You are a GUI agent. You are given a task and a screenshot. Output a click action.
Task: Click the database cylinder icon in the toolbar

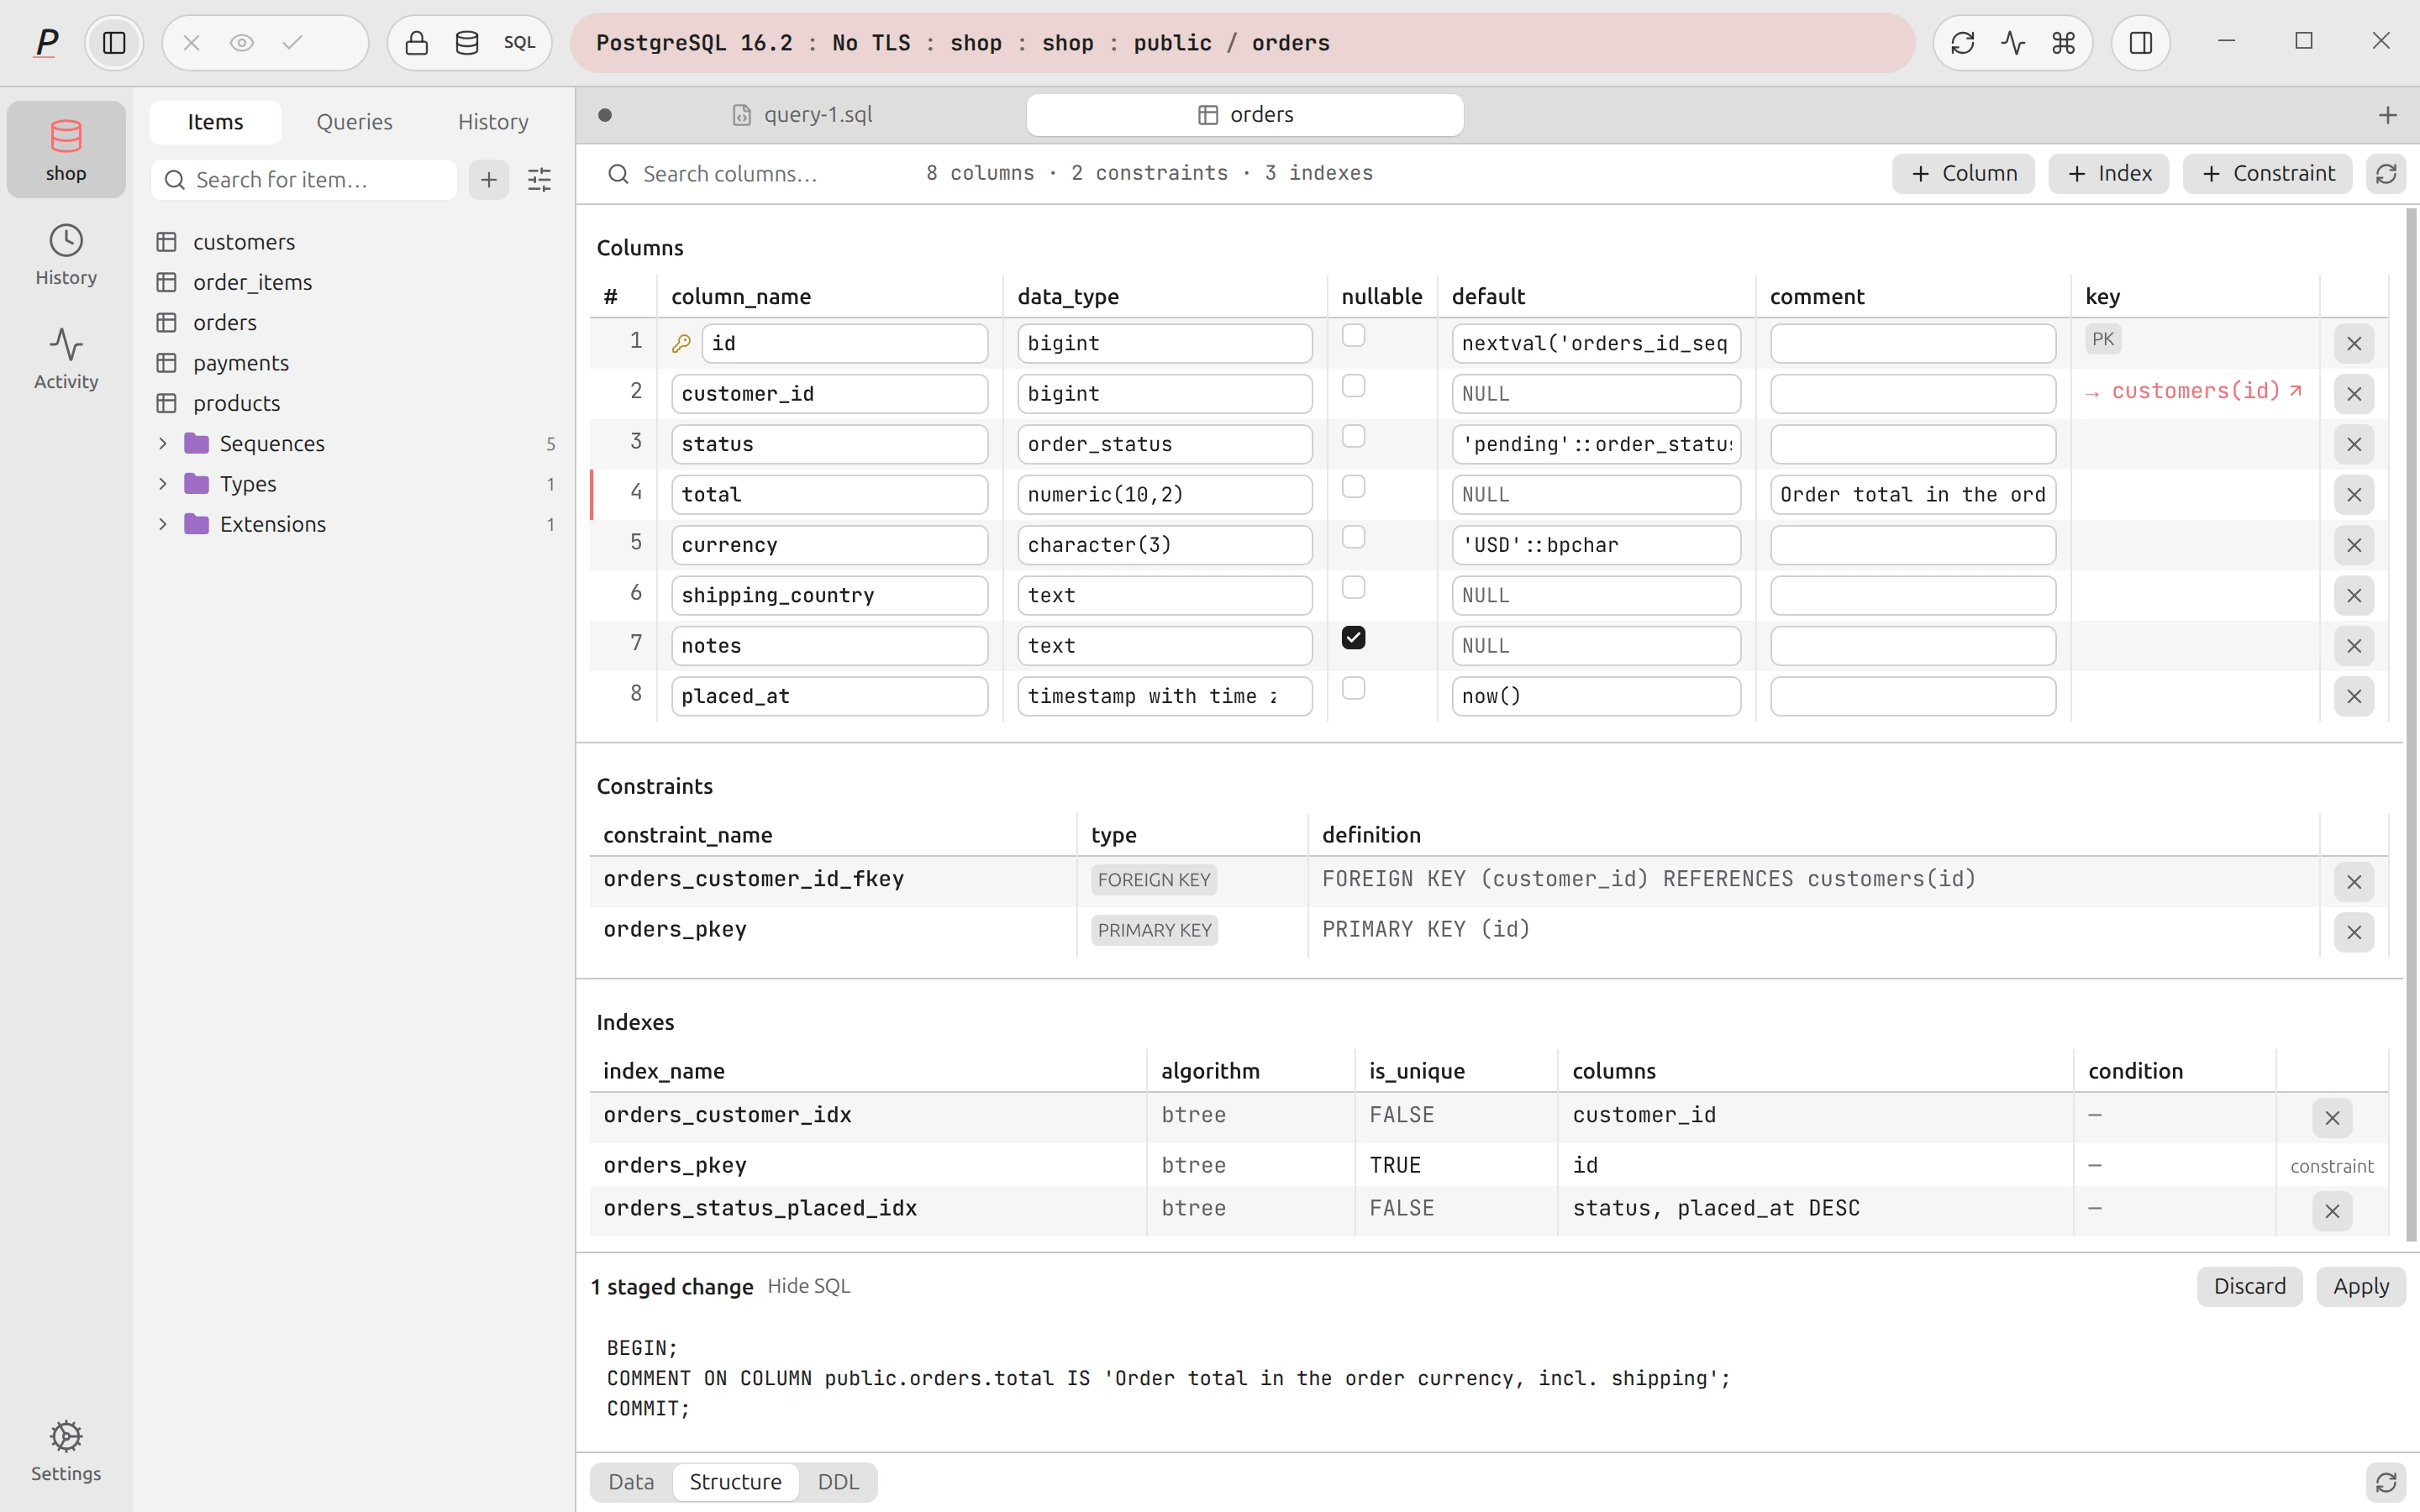coord(467,43)
